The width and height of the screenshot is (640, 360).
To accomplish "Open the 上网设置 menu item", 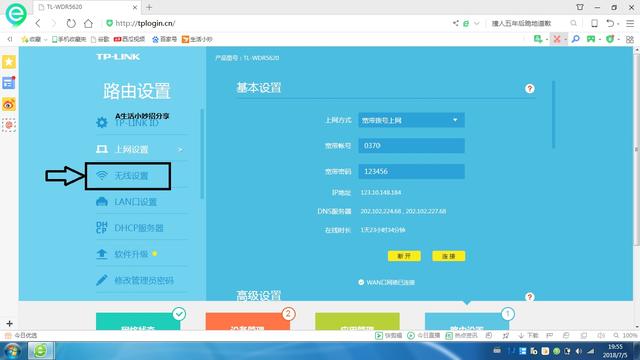I will click(x=141, y=149).
